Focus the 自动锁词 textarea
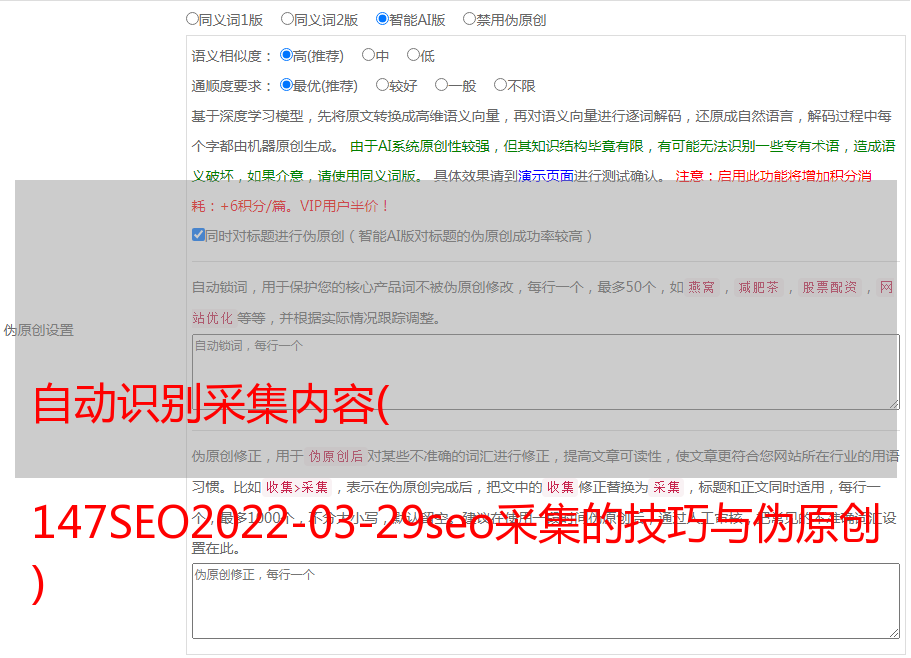This screenshot has width=911, height=658. pyautogui.click(x=546, y=372)
